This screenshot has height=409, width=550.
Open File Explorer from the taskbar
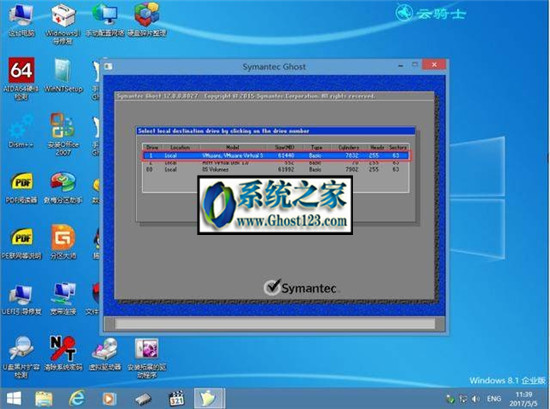(x=43, y=398)
